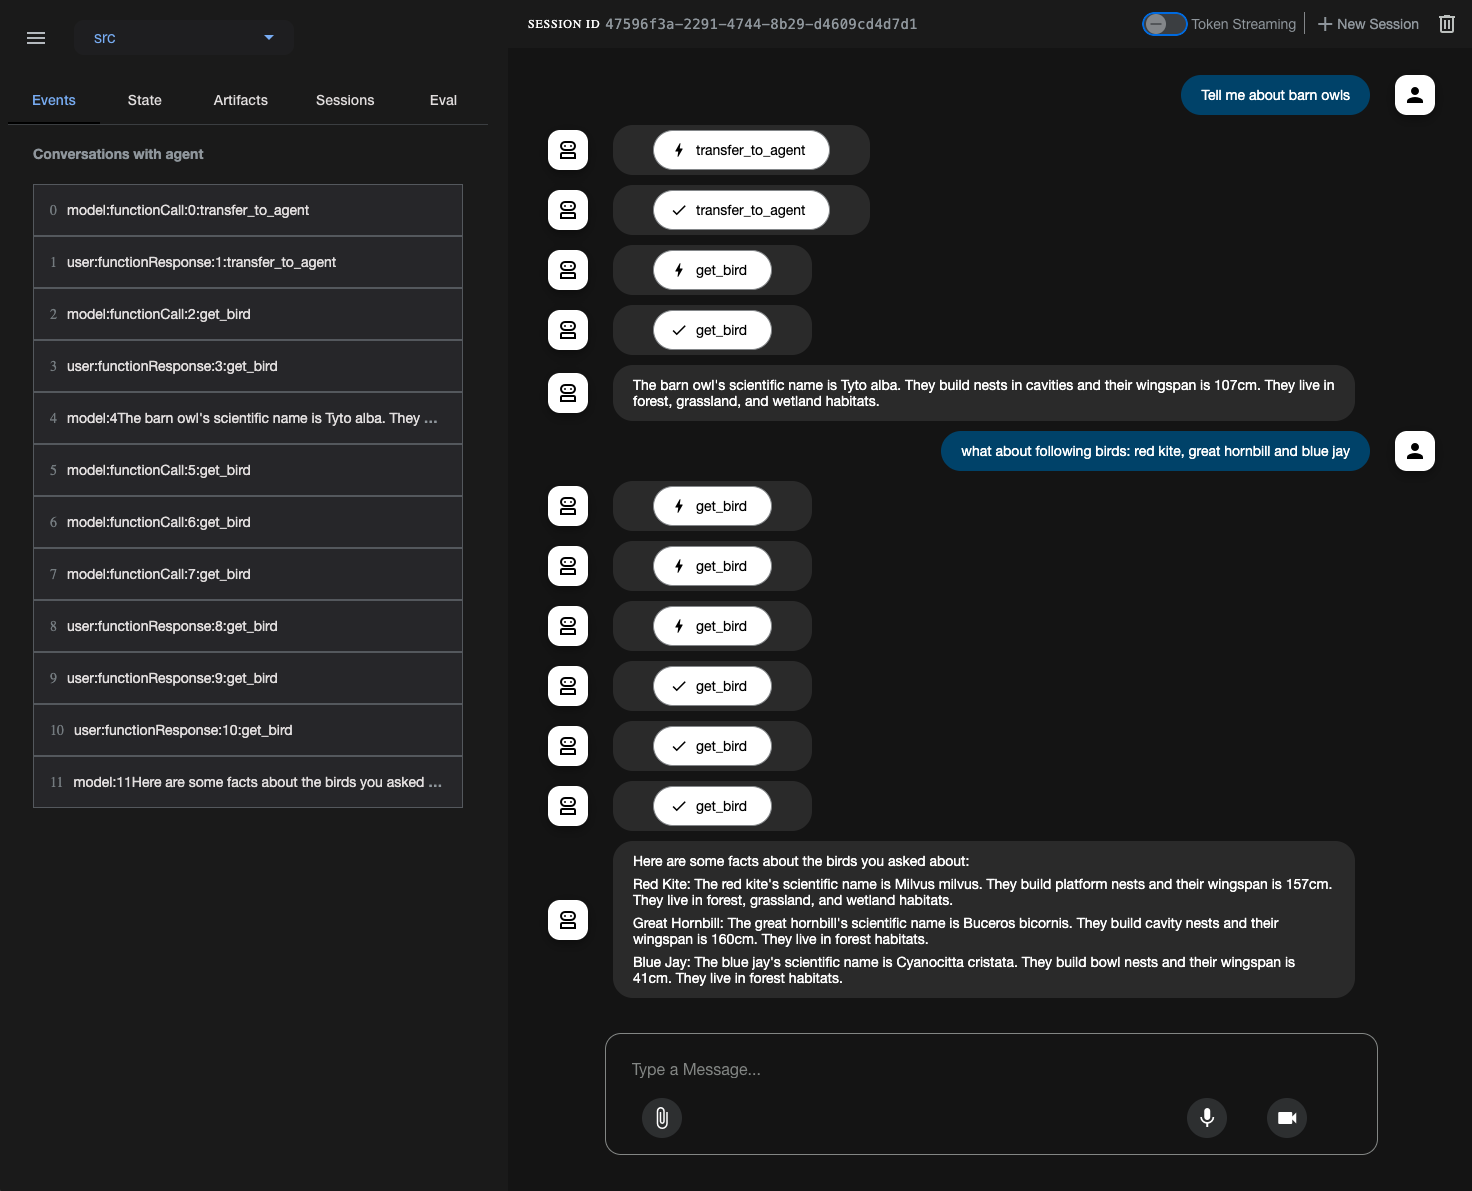
Task: Open the Artifacts tab
Action: 241,100
